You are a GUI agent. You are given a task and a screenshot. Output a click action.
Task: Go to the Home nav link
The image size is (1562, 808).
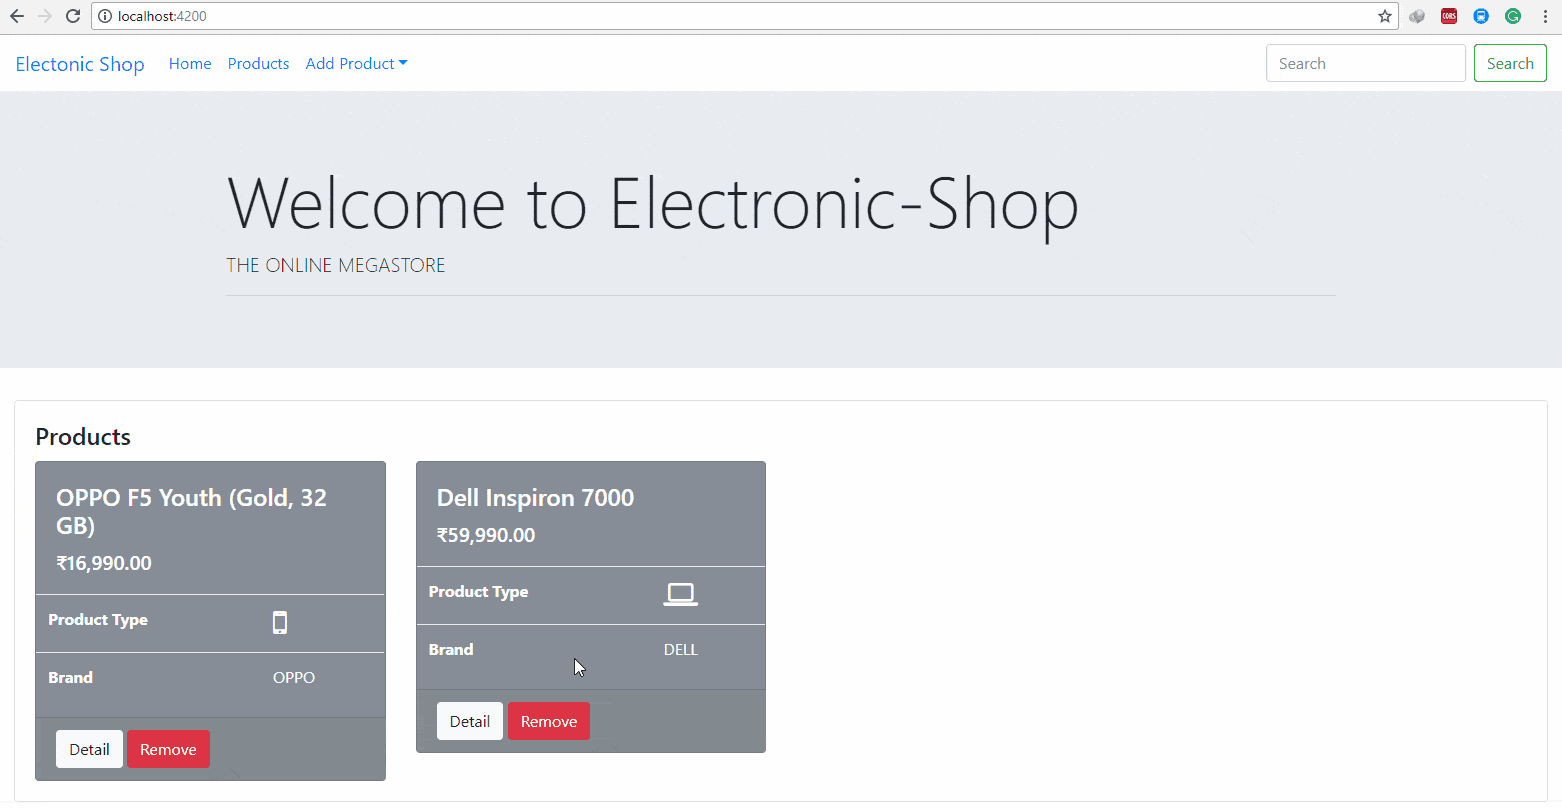190,63
